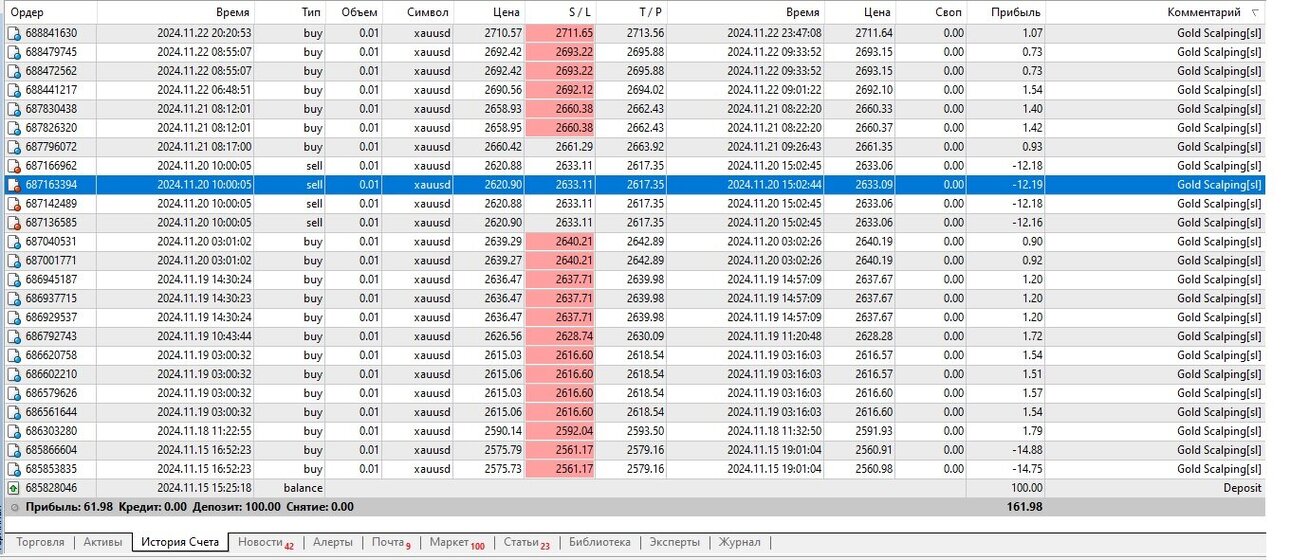Click the order icon for 686561644

14,413
